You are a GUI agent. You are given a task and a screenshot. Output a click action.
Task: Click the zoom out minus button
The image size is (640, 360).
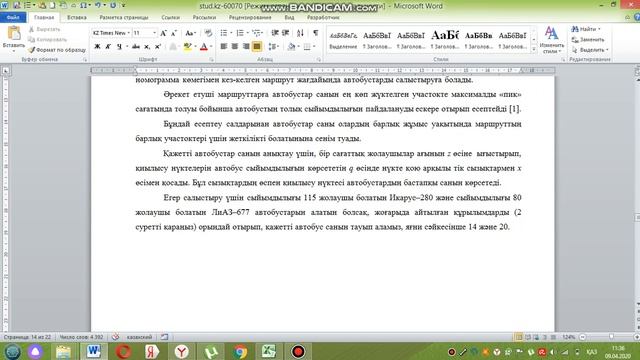click(x=583, y=337)
